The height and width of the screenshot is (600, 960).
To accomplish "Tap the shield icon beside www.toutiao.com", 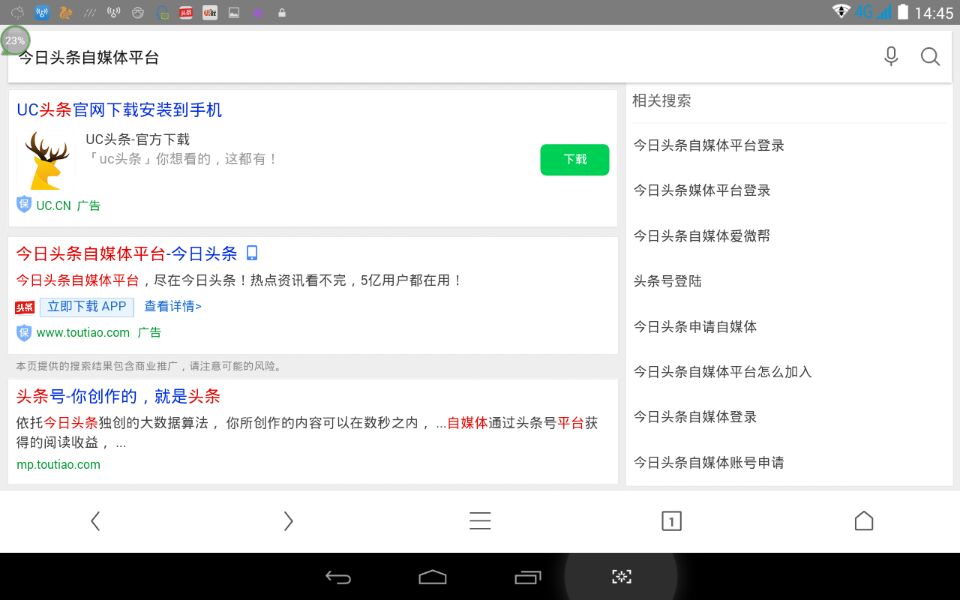I will pos(24,332).
